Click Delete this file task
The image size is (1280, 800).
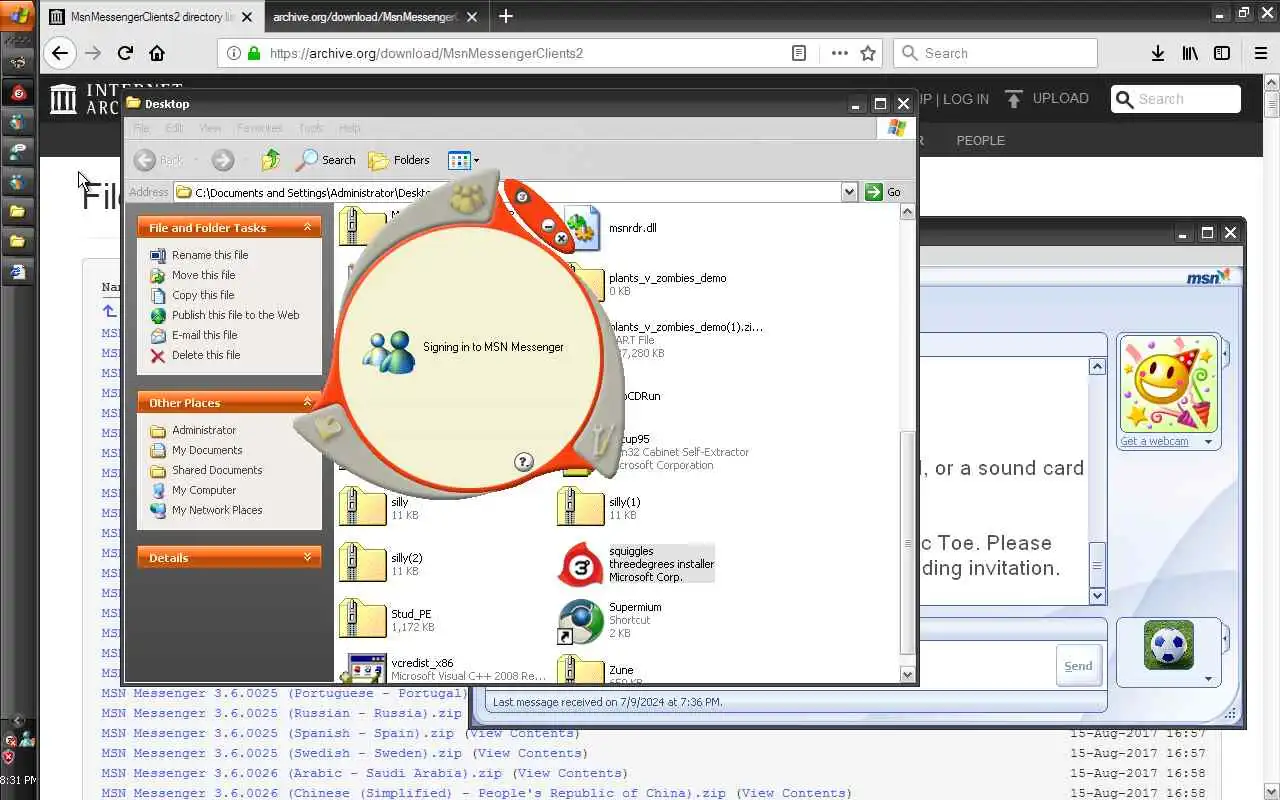point(206,355)
